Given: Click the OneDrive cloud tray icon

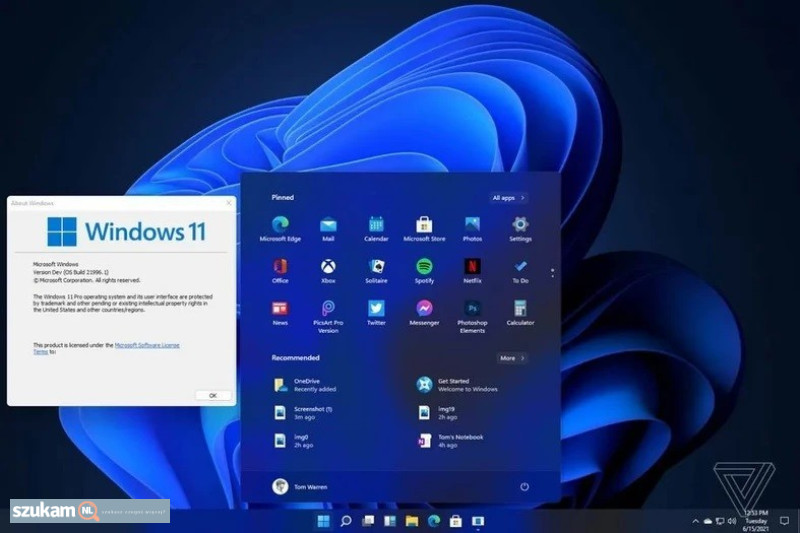Looking at the screenshot, I should point(708,521).
